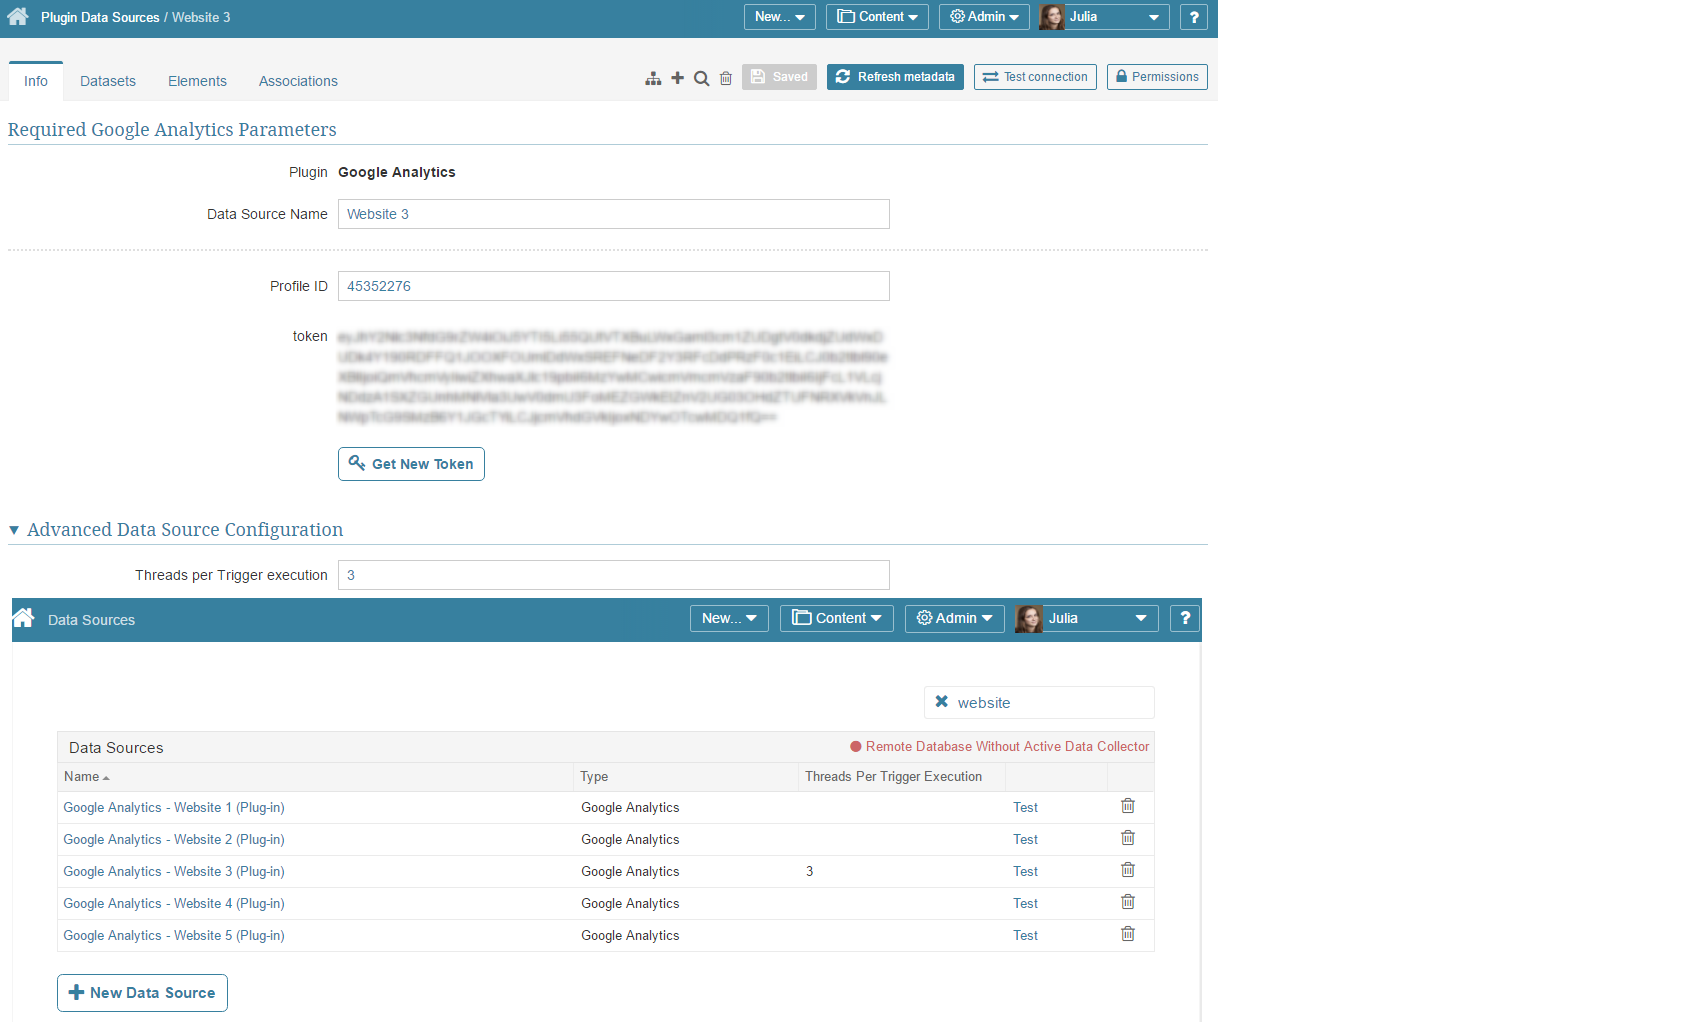This screenshot has width=1698, height=1023.
Task: Click the Profile ID input field
Action: pos(614,286)
